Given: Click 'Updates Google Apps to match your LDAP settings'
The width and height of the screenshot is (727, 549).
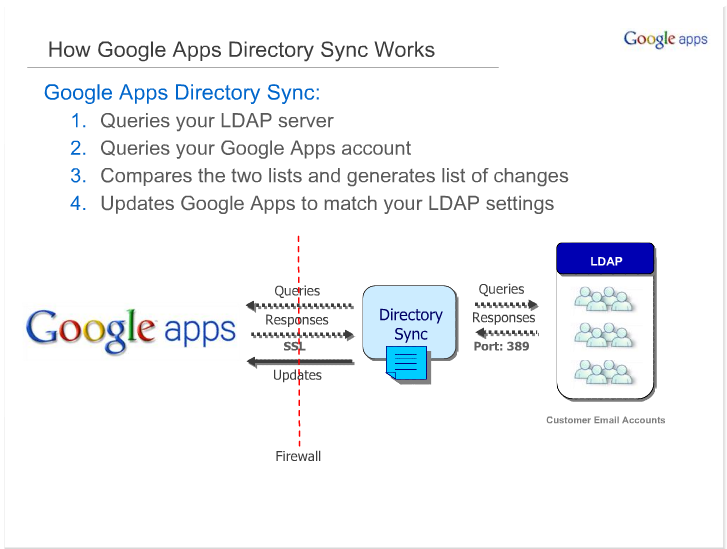Looking at the screenshot, I should tap(327, 204).
